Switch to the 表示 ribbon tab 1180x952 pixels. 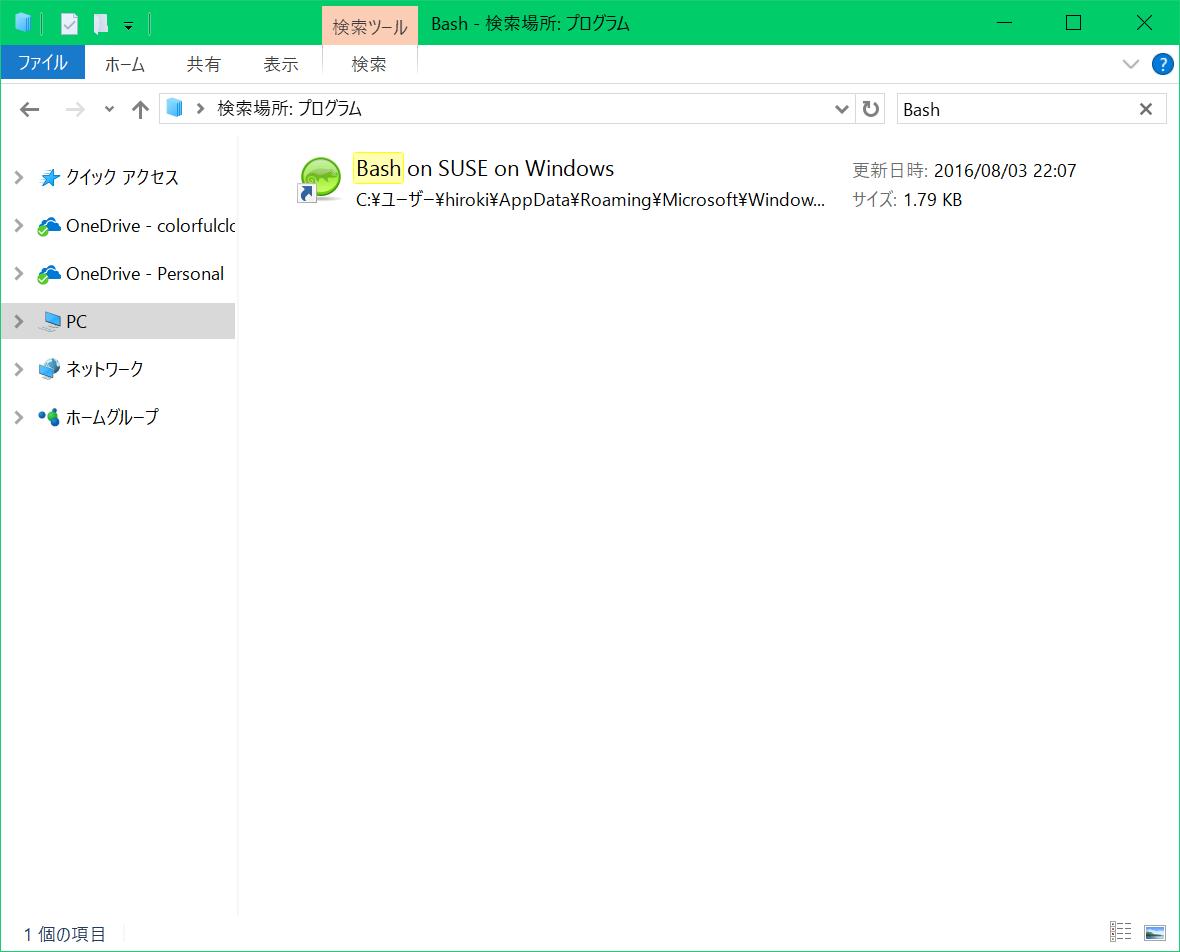click(281, 65)
